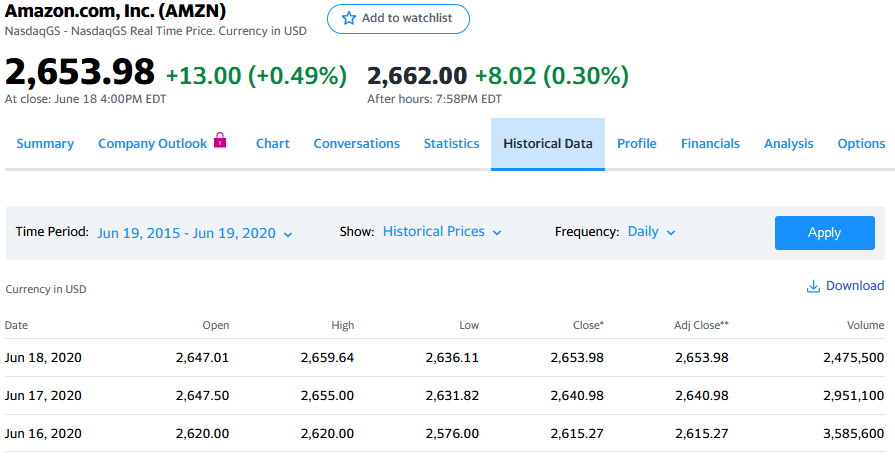Click the Download link text
This screenshot has height=457, width=895.
[854, 286]
